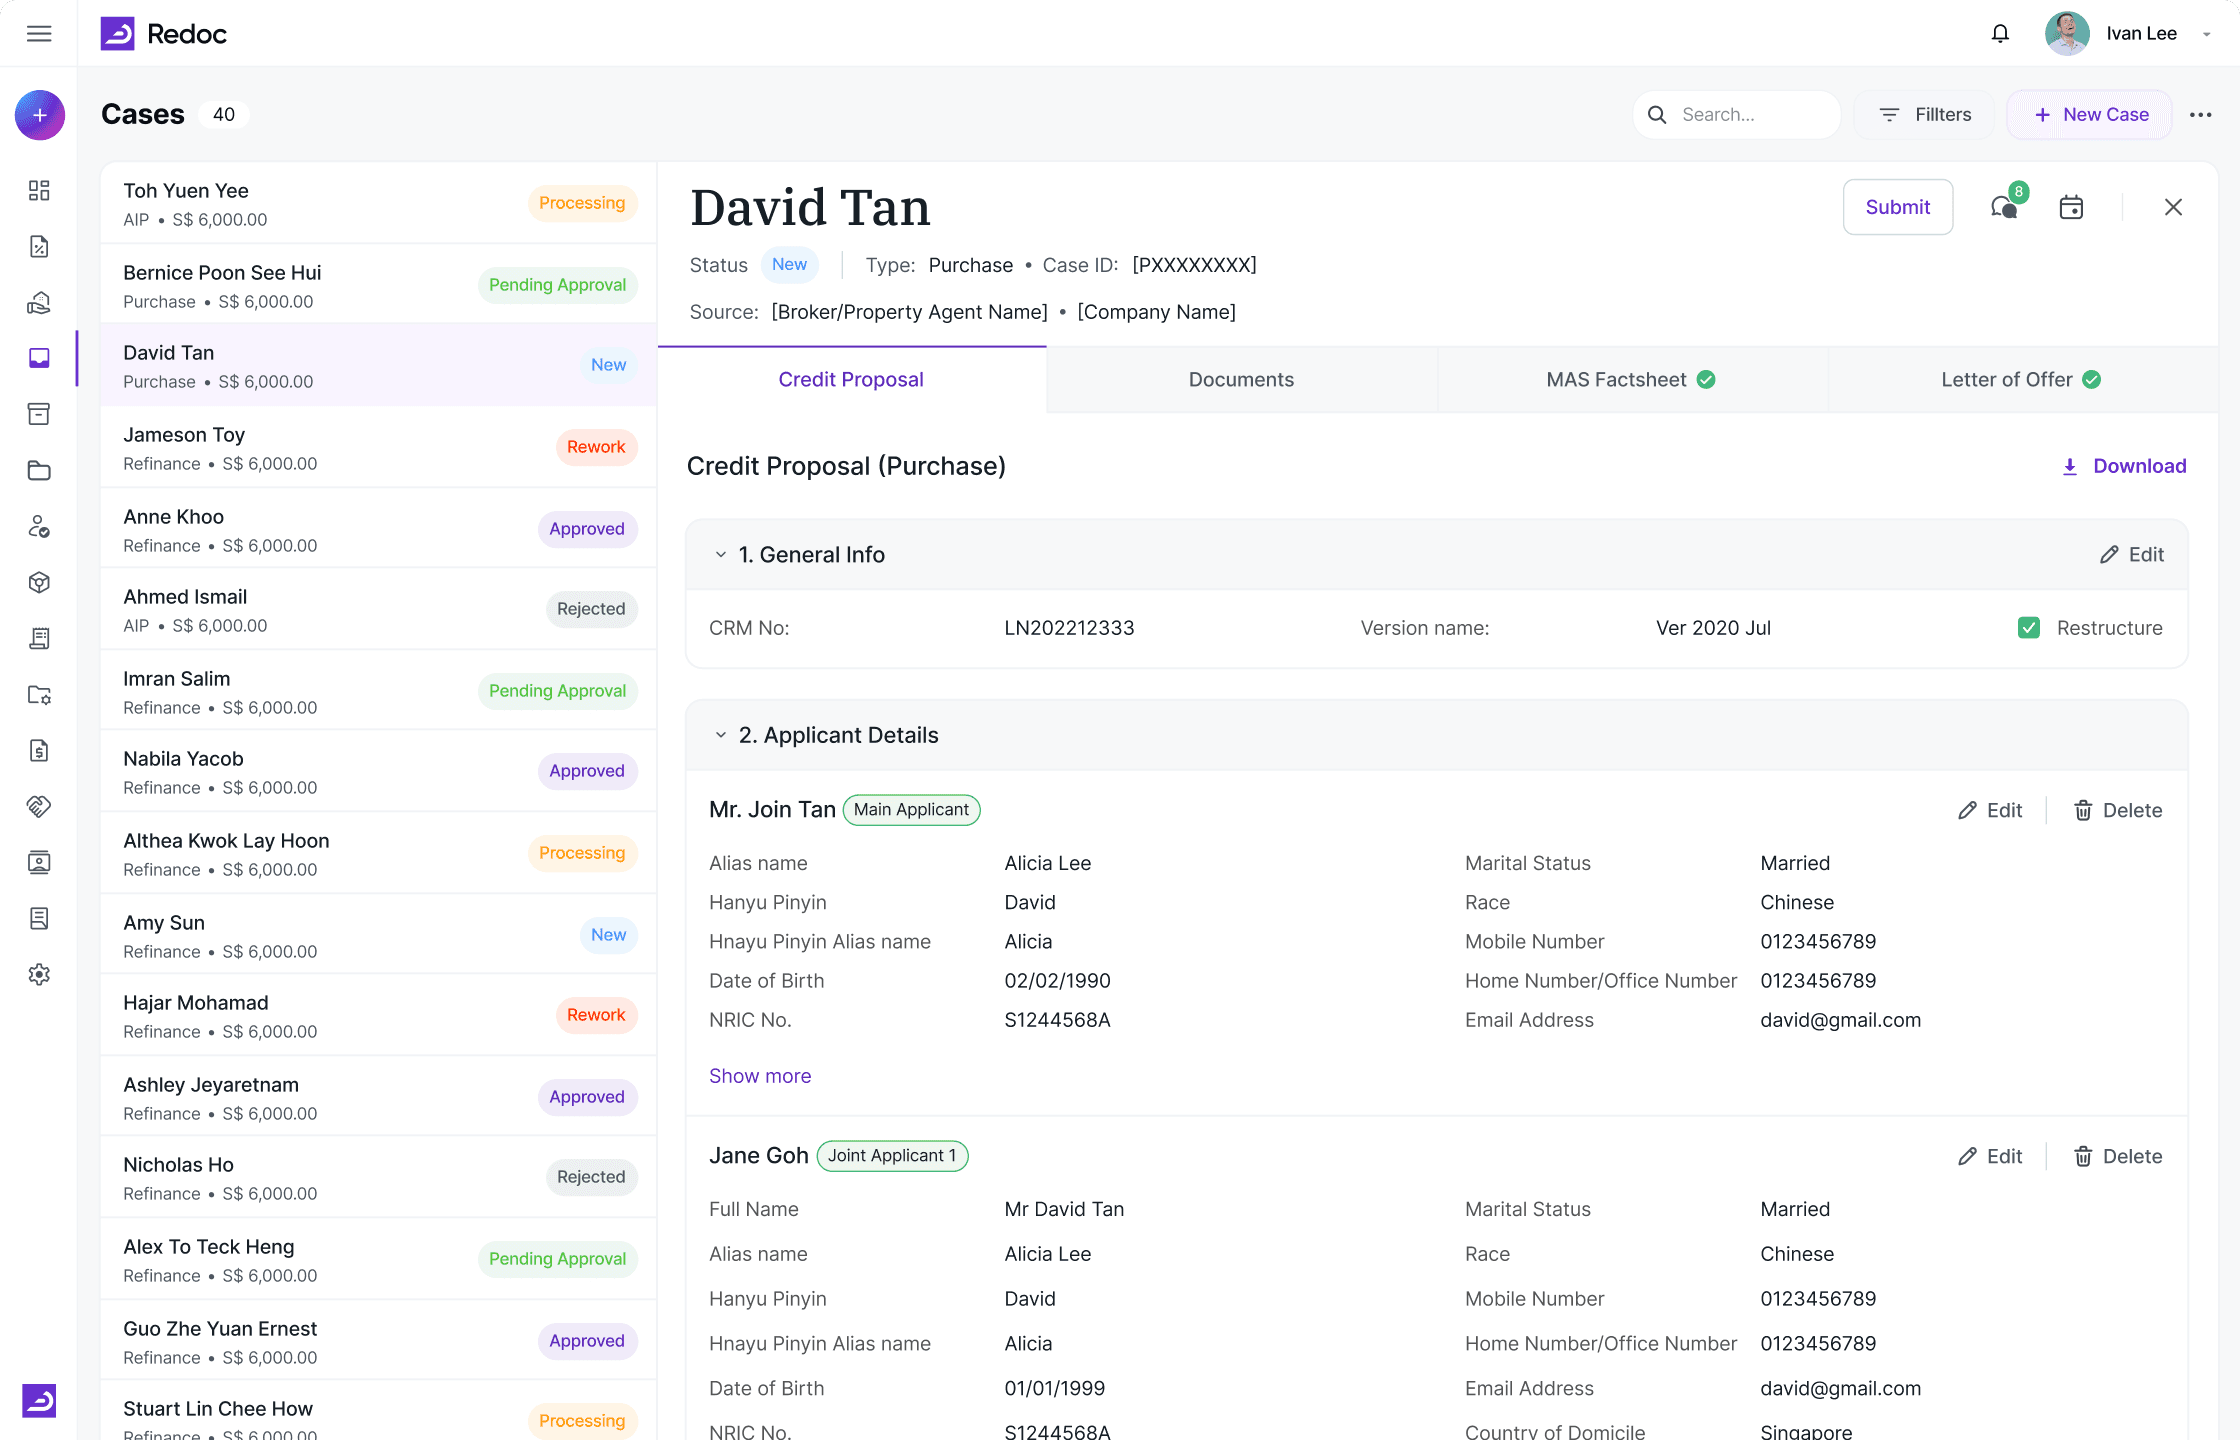Click Show more under Mr. Join Tan

pos(759,1075)
